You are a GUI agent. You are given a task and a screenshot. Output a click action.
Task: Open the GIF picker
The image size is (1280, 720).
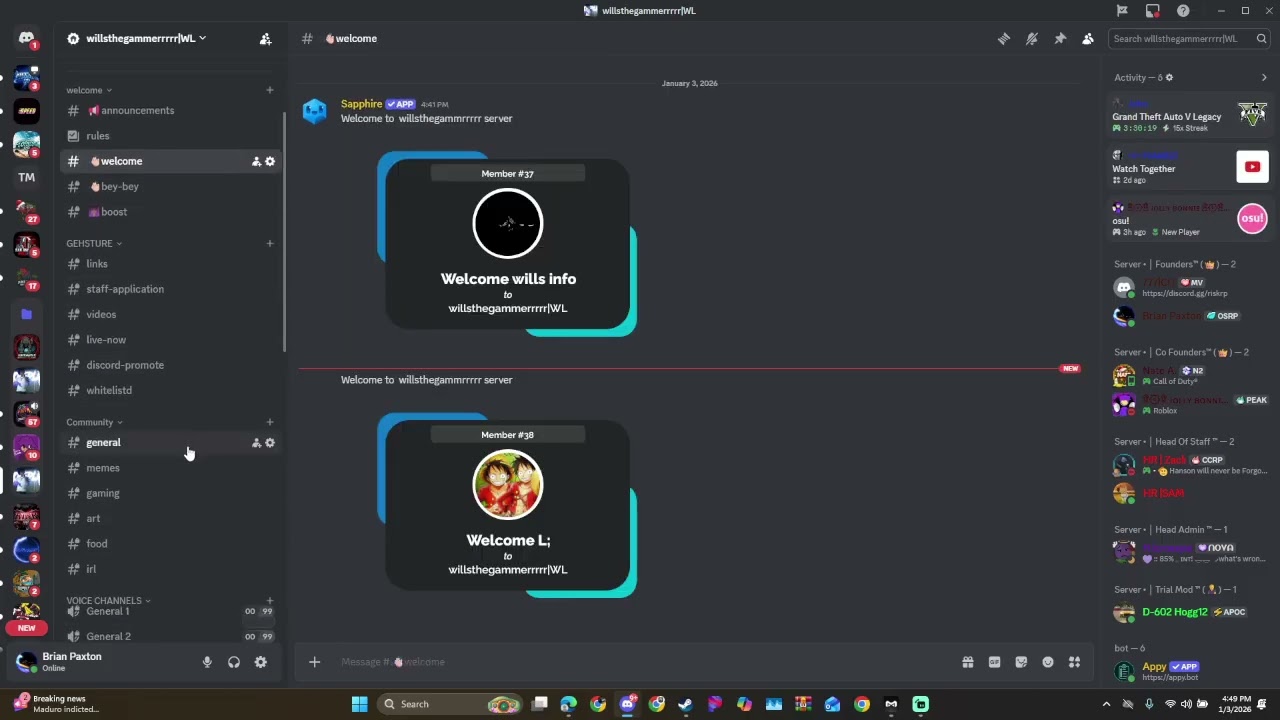(x=994, y=662)
